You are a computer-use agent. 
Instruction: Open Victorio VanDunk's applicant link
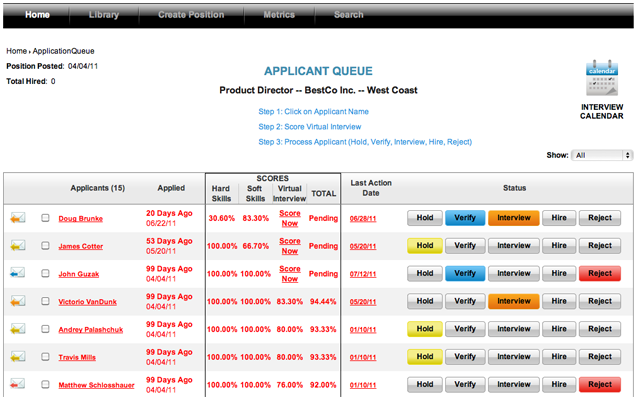87,302
